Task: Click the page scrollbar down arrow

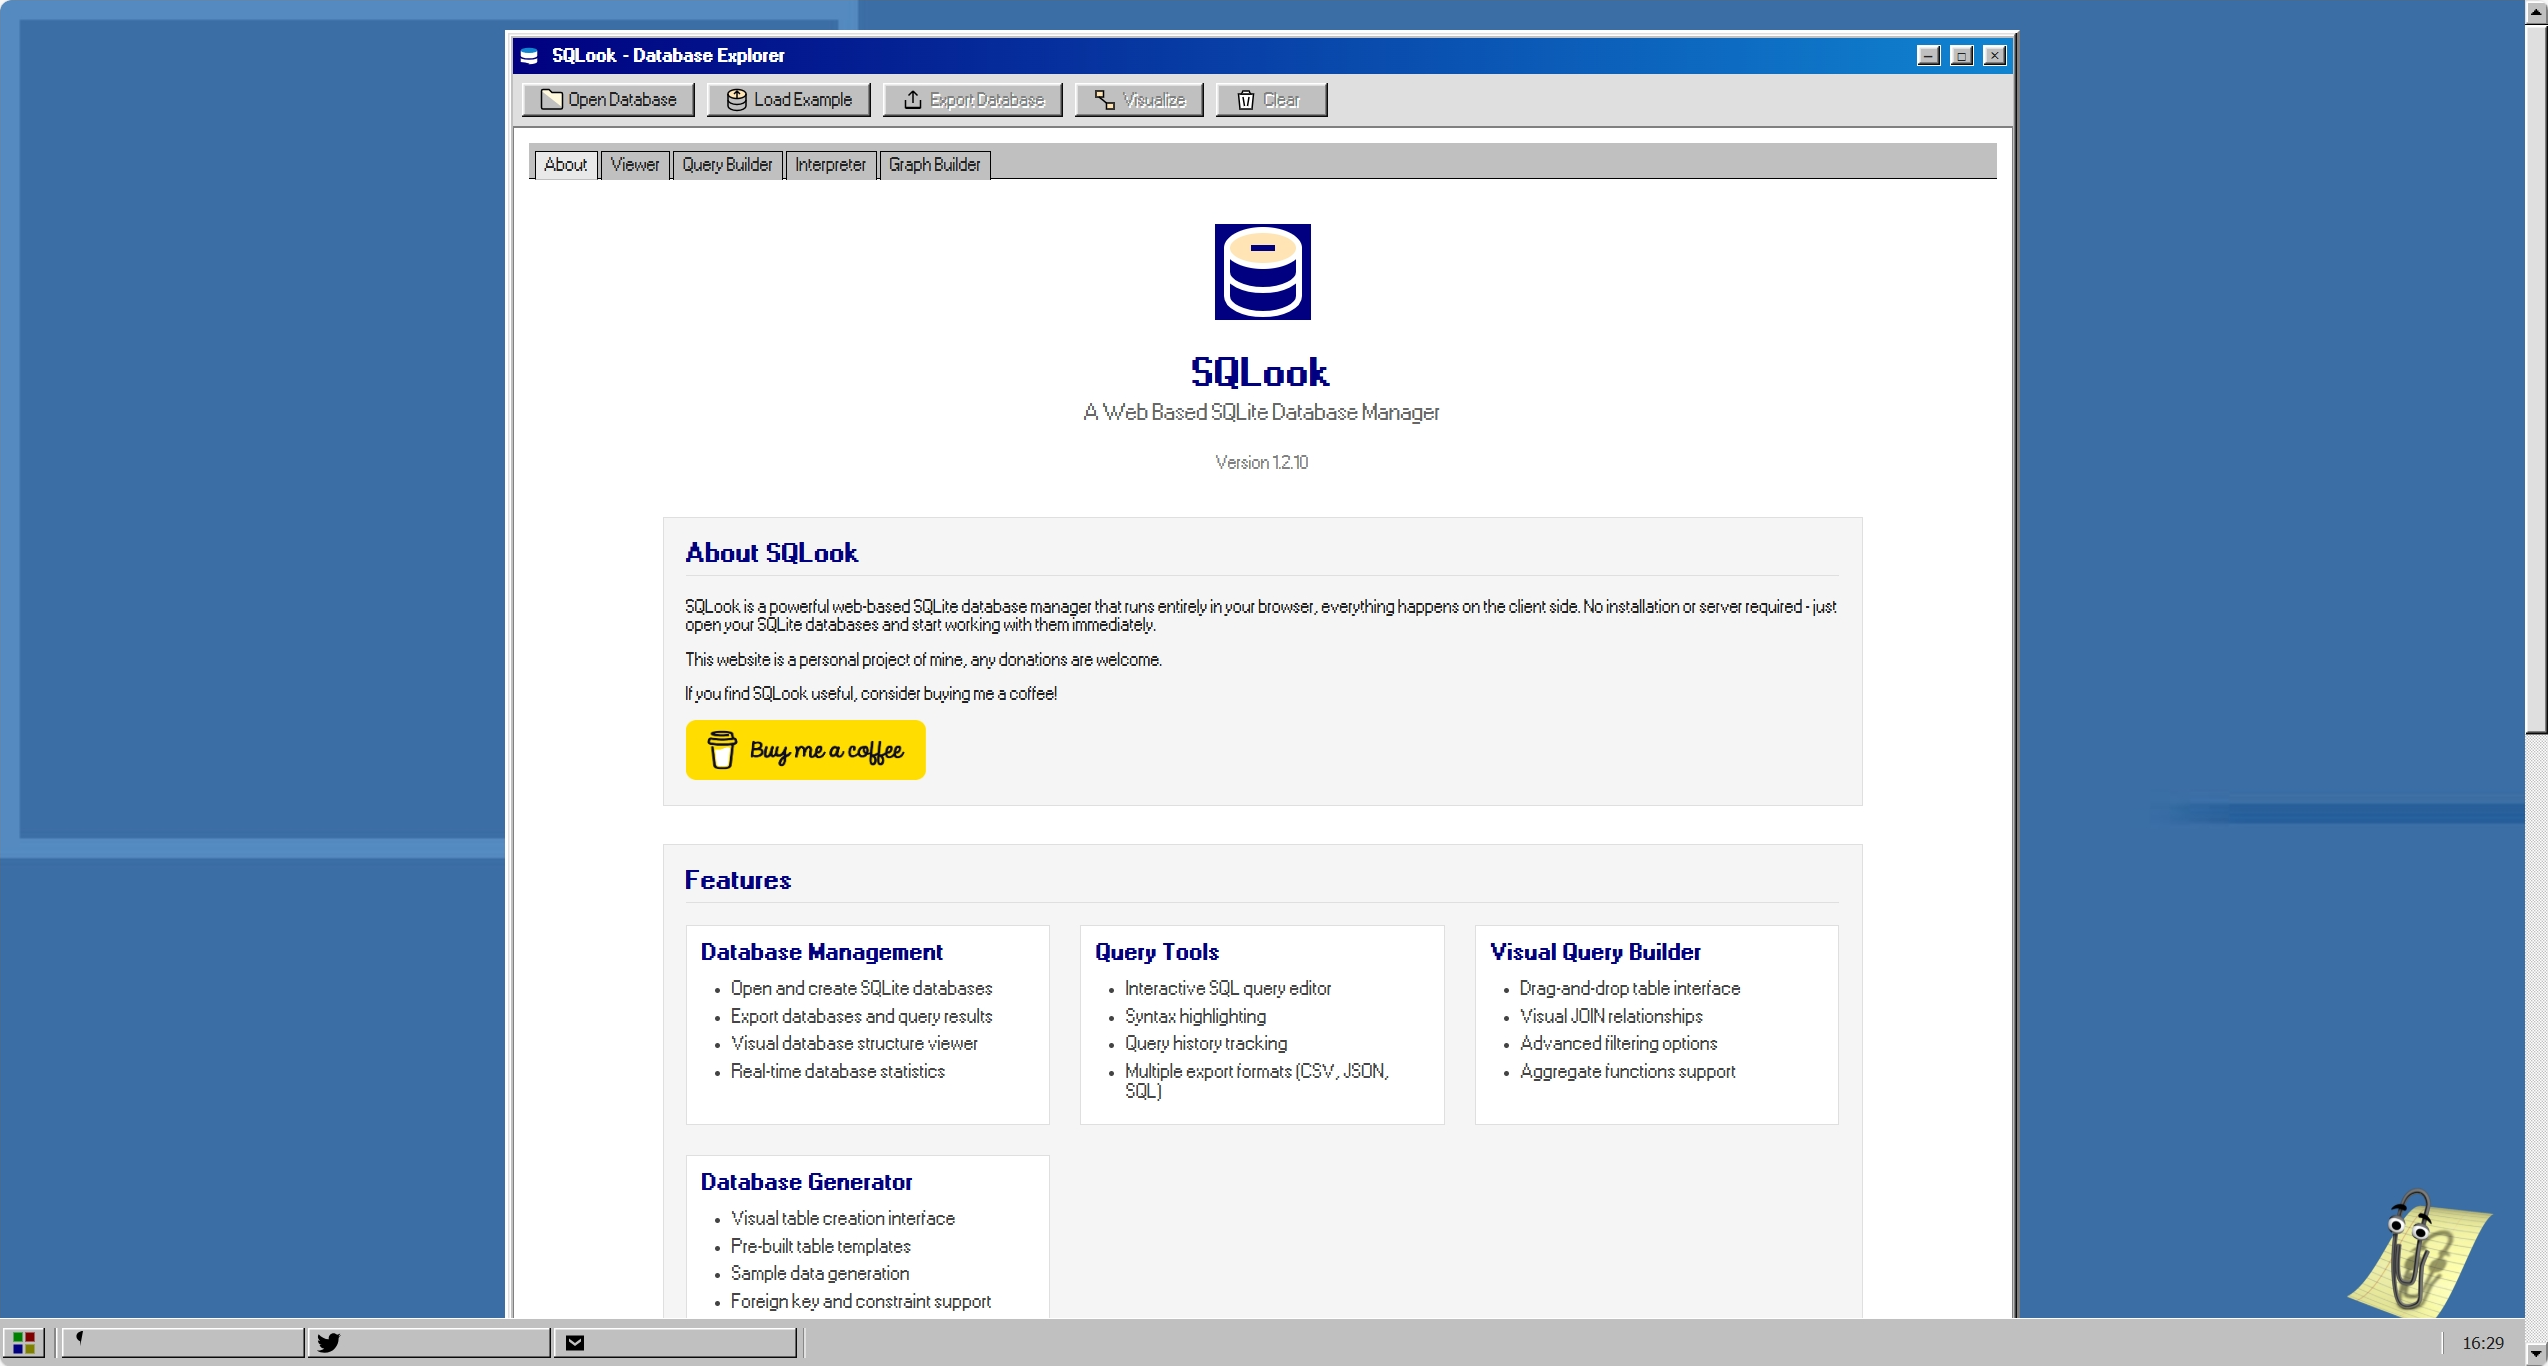Action: [2536, 1354]
